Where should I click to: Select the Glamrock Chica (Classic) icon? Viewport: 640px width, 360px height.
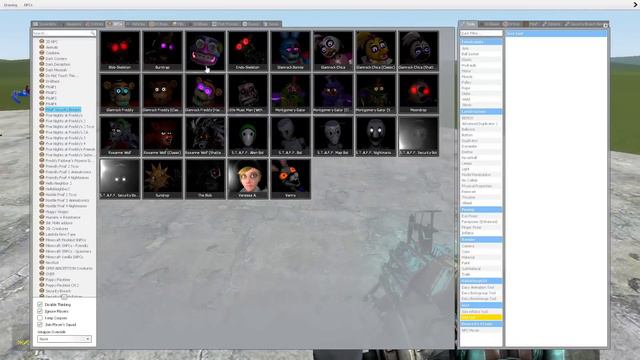[376, 51]
